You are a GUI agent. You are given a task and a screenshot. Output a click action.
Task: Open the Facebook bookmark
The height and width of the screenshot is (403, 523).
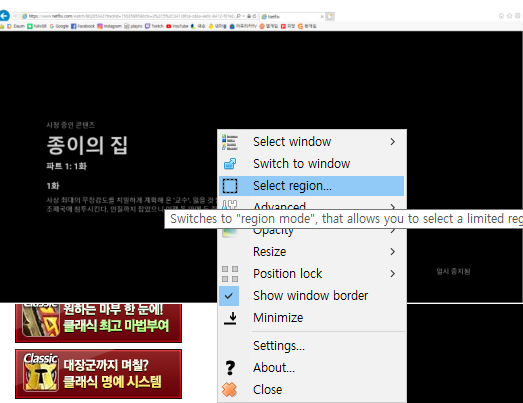[83, 26]
